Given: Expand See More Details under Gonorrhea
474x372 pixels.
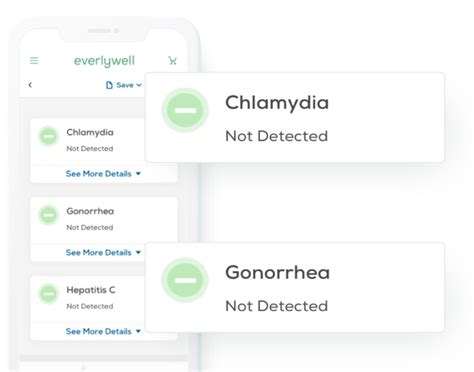Looking at the screenshot, I should [x=103, y=253].
